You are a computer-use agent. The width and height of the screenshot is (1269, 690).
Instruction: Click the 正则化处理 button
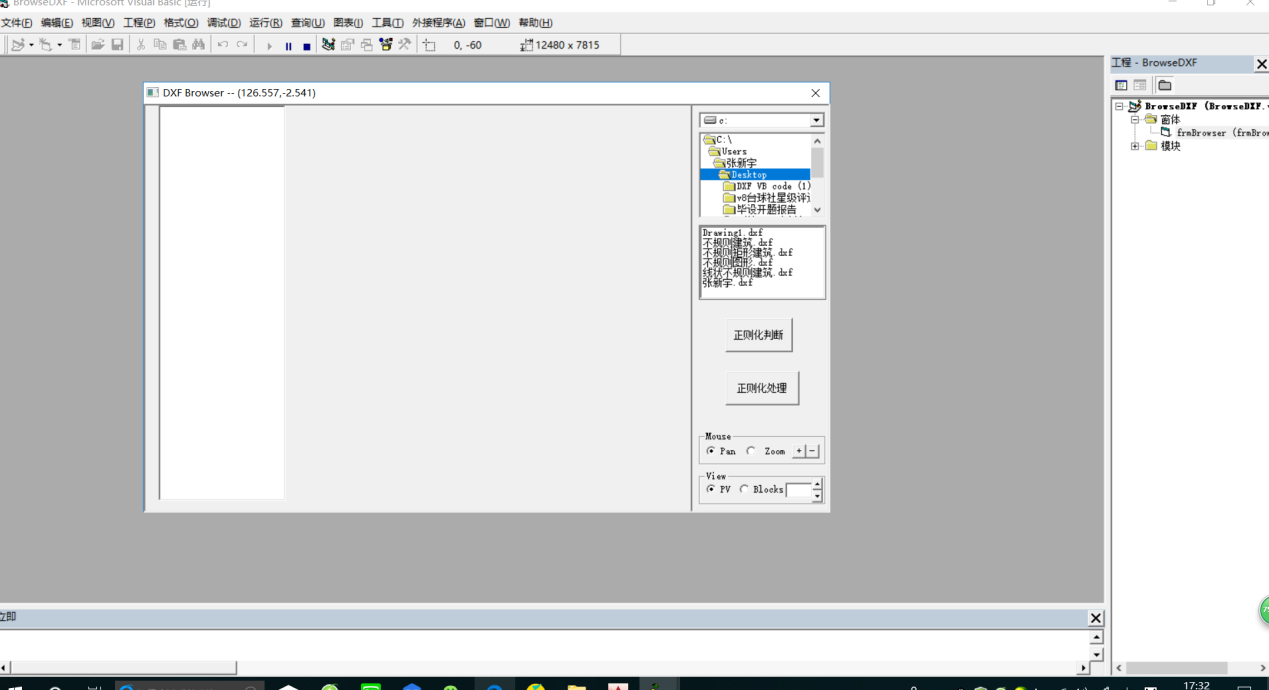click(762, 388)
